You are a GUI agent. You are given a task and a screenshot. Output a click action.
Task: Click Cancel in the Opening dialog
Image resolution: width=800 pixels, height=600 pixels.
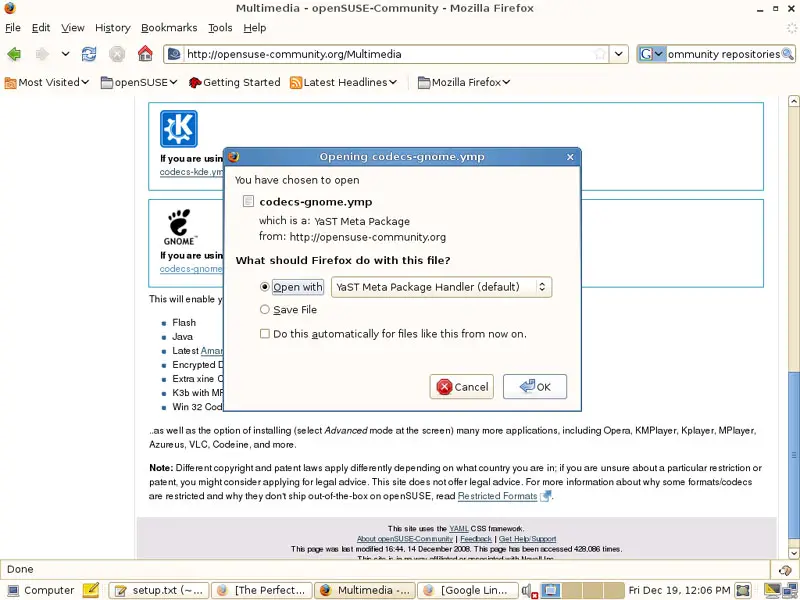(x=462, y=387)
